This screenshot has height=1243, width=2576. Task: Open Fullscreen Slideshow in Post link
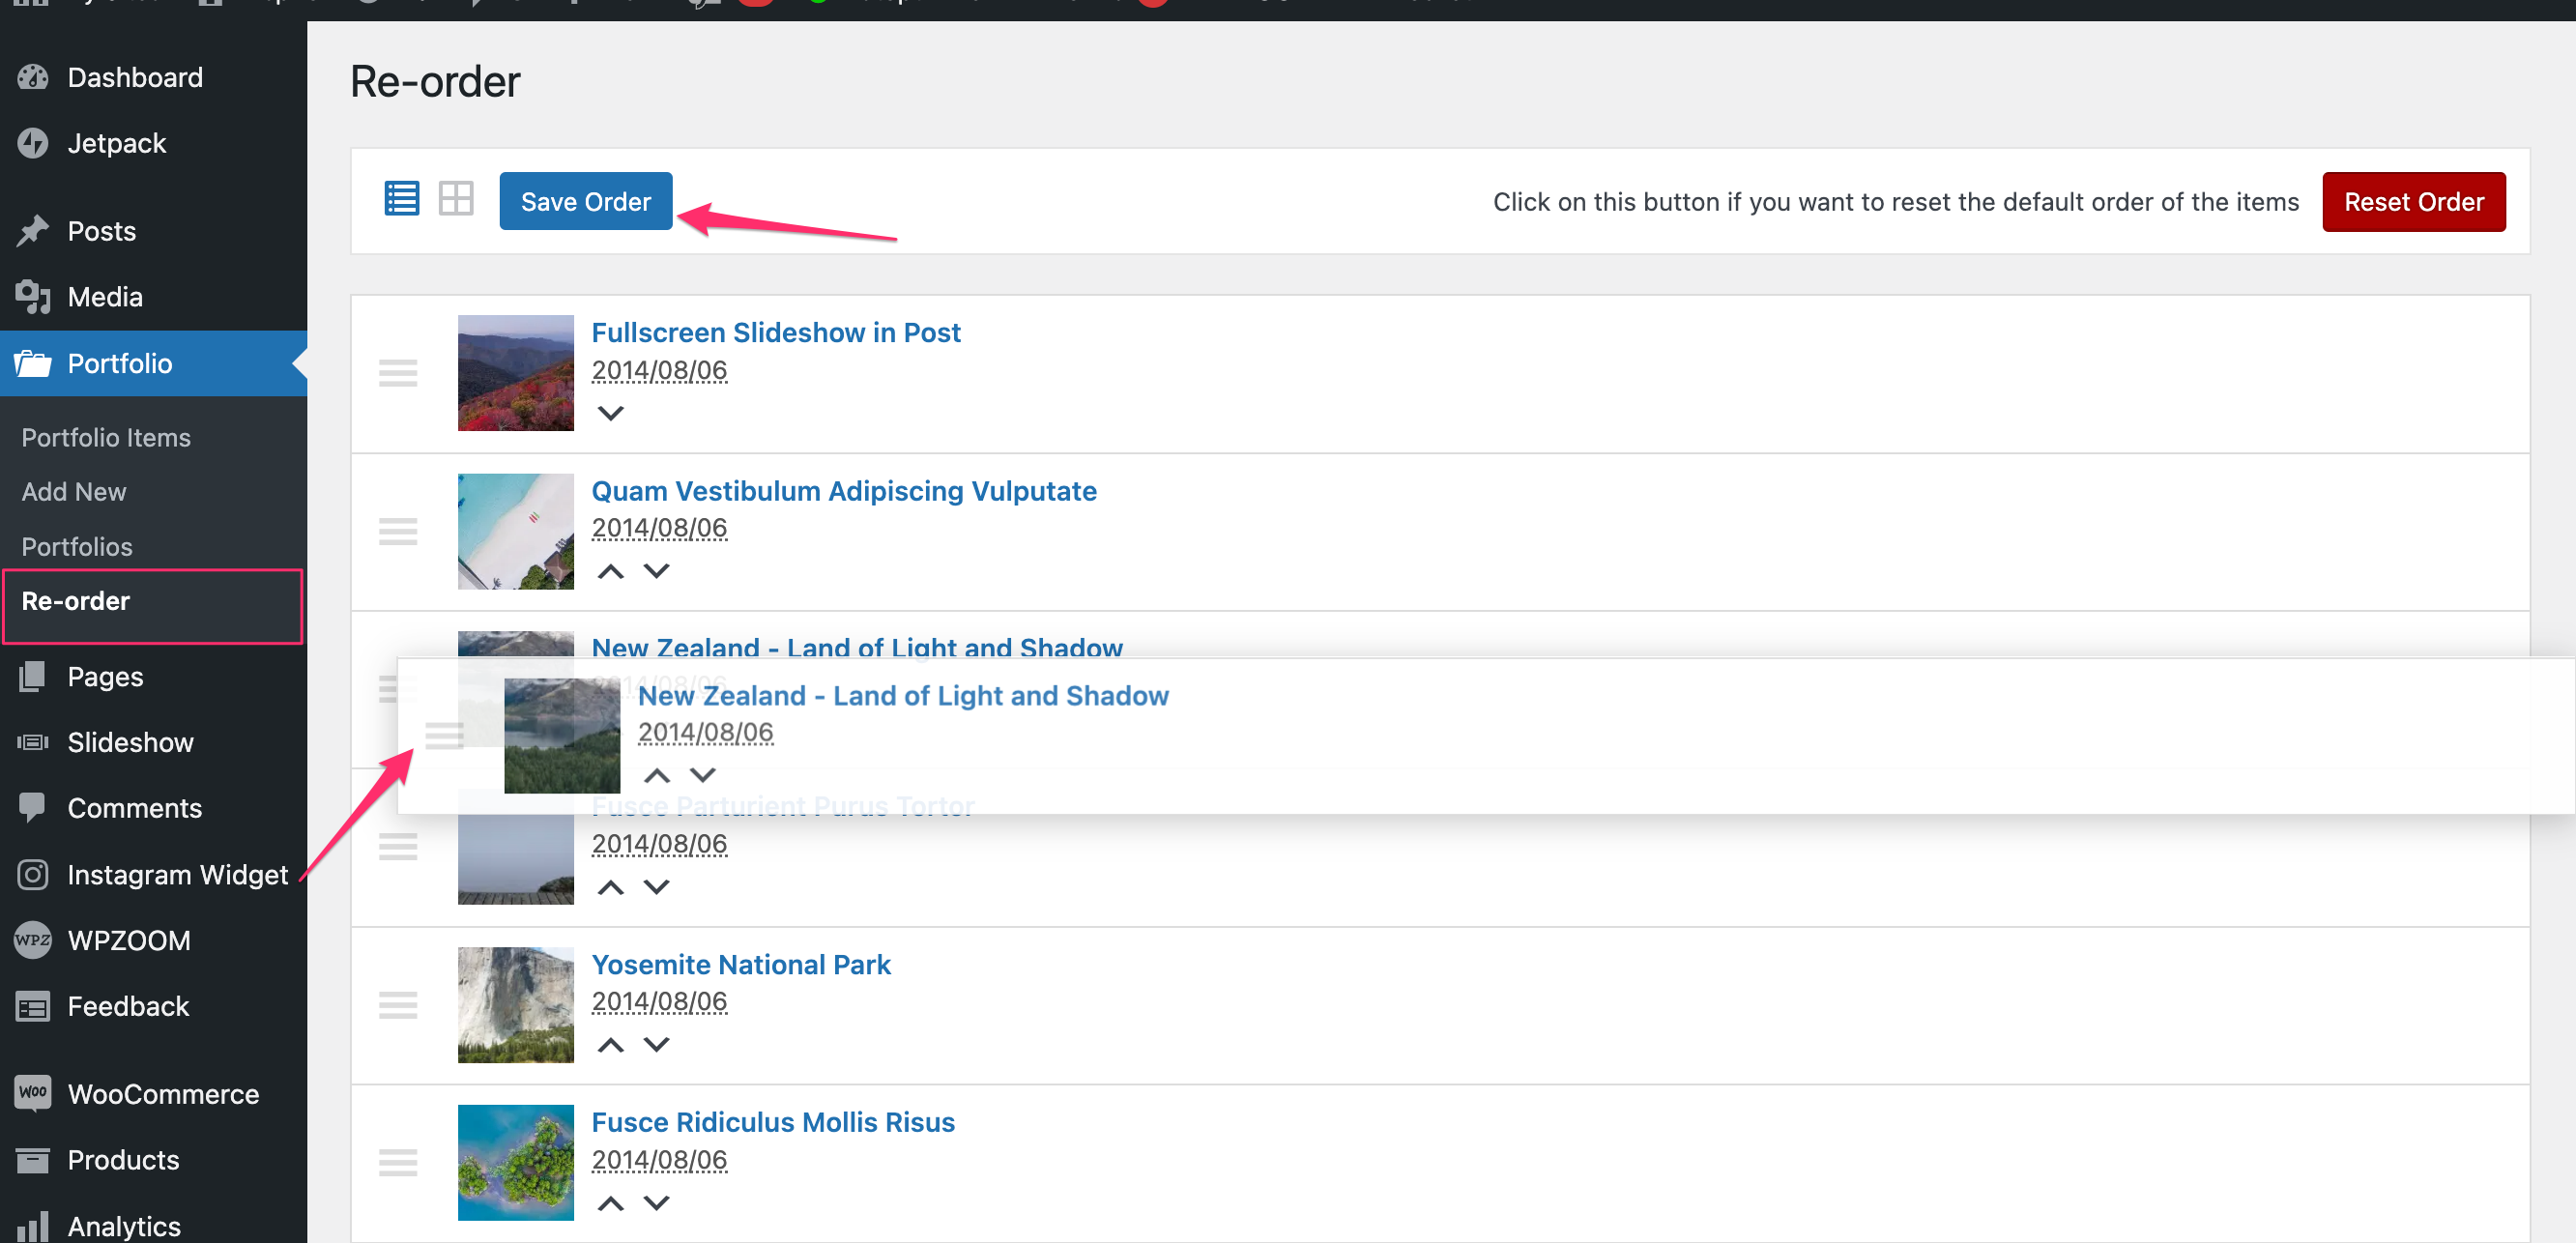tap(776, 332)
